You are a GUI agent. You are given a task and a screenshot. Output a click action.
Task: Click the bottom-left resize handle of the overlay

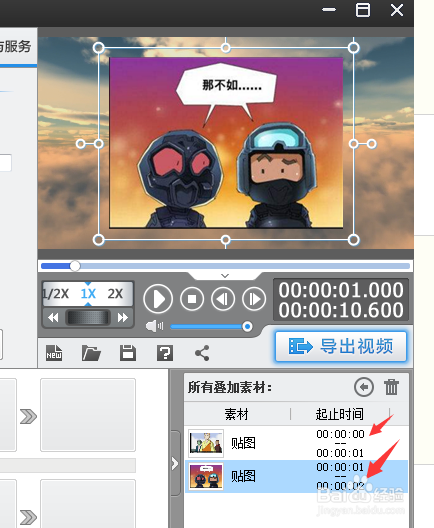click(99, 240)
